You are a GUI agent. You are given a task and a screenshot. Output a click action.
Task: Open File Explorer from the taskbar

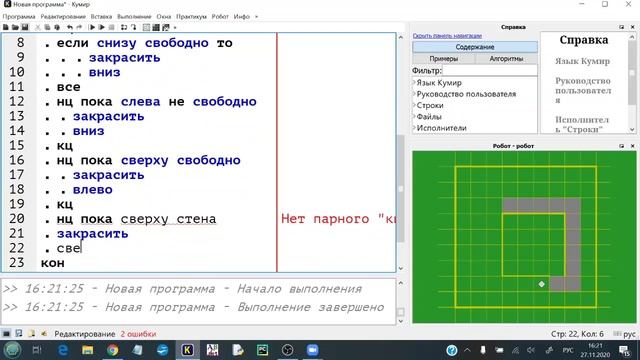pyautogui.click(x=87, y=350)
